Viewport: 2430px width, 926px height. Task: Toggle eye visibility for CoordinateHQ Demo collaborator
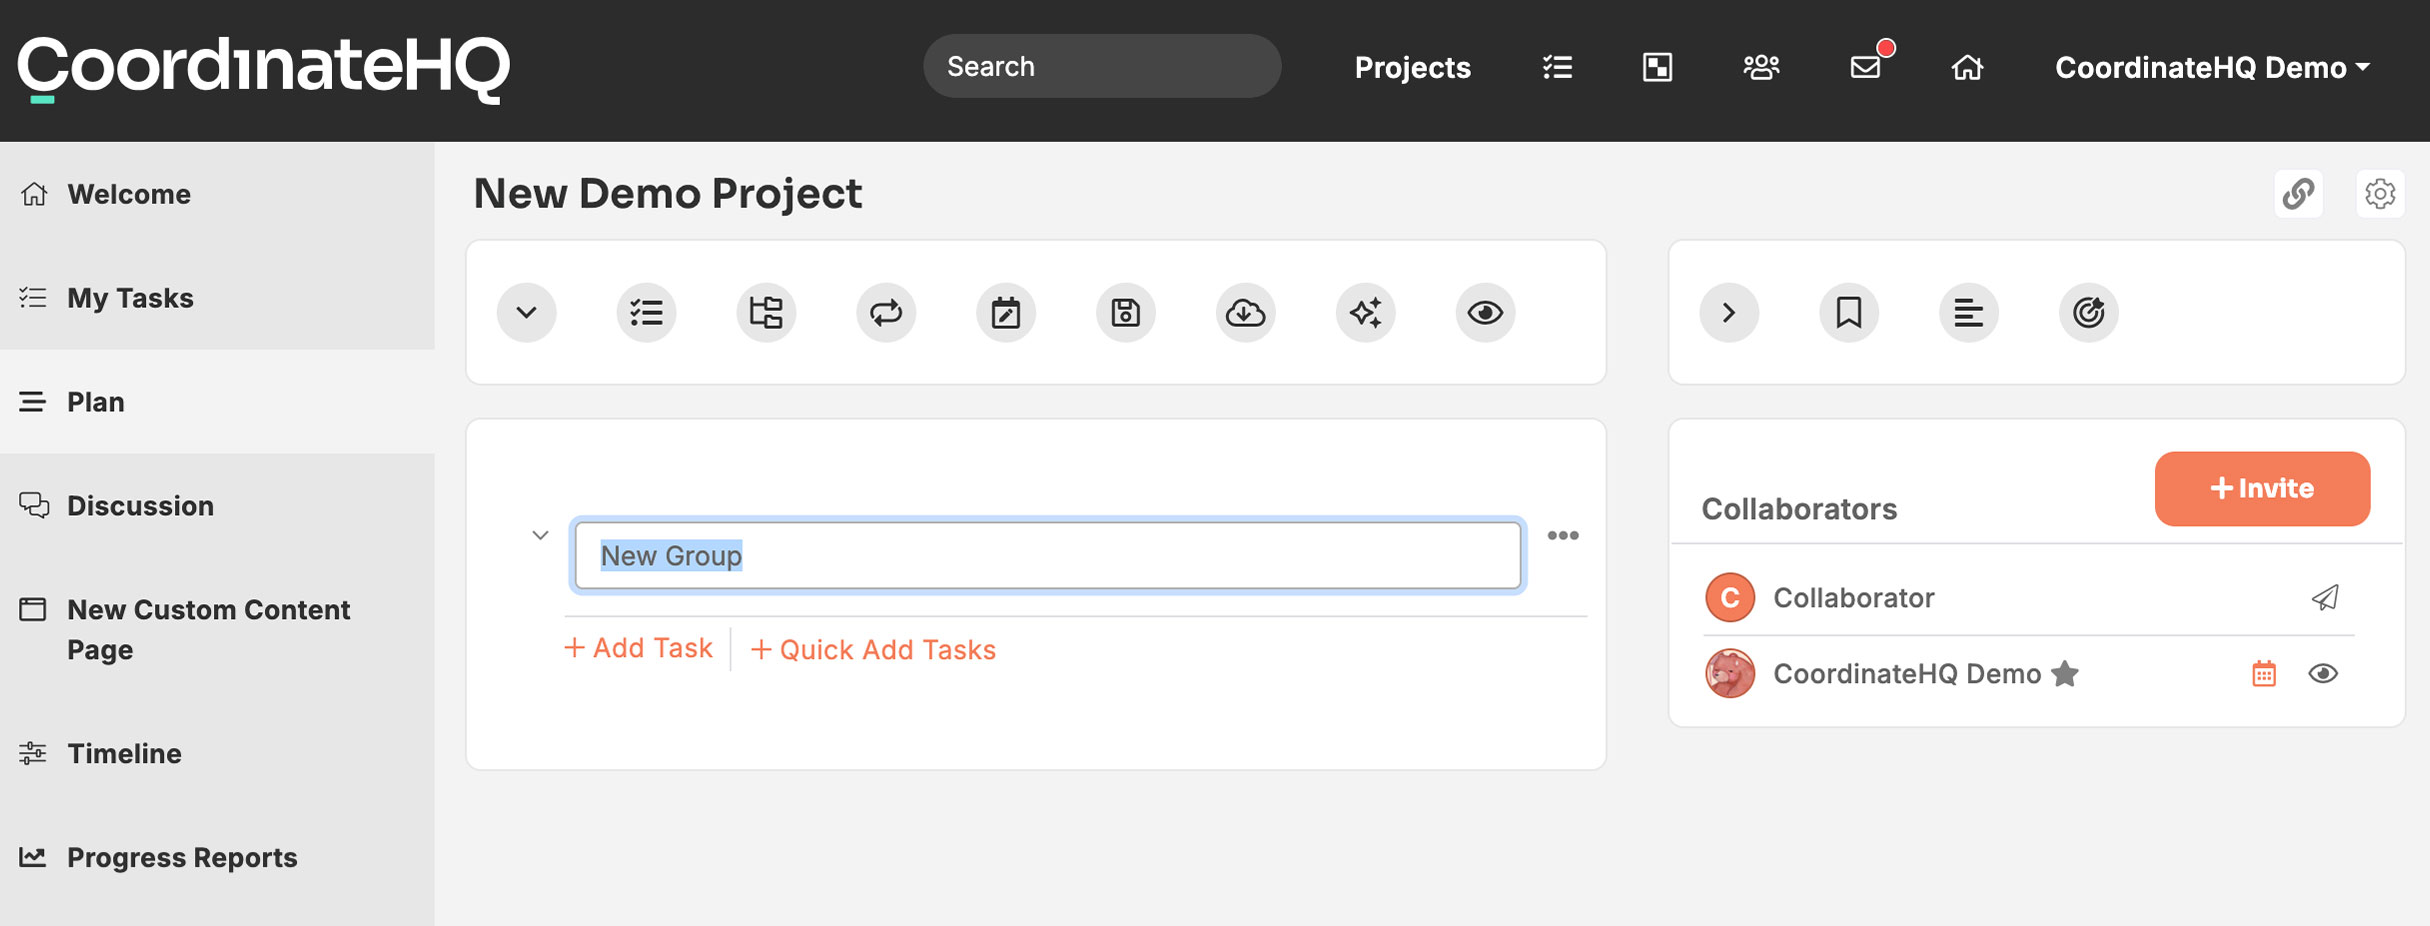2323,674
